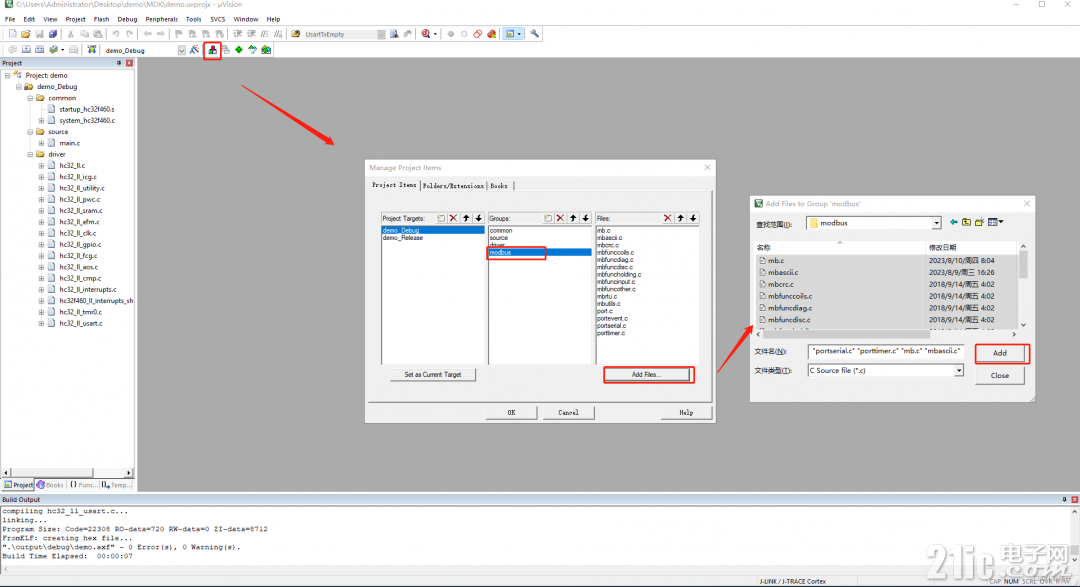Click the Build target icon
The image size is (1080, 587).
click(26, 50)
